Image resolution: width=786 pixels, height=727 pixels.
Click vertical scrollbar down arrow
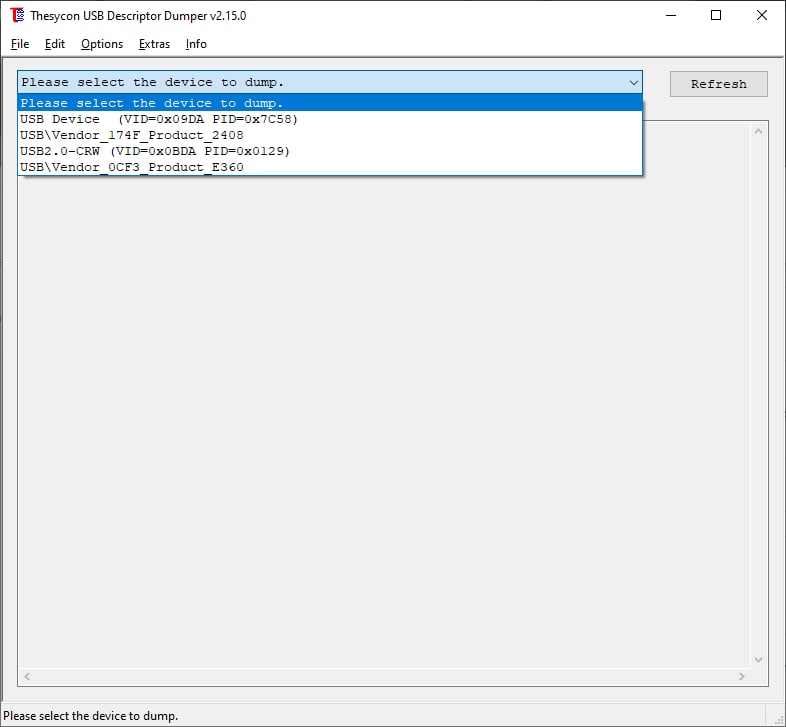[x=758, y=659]
